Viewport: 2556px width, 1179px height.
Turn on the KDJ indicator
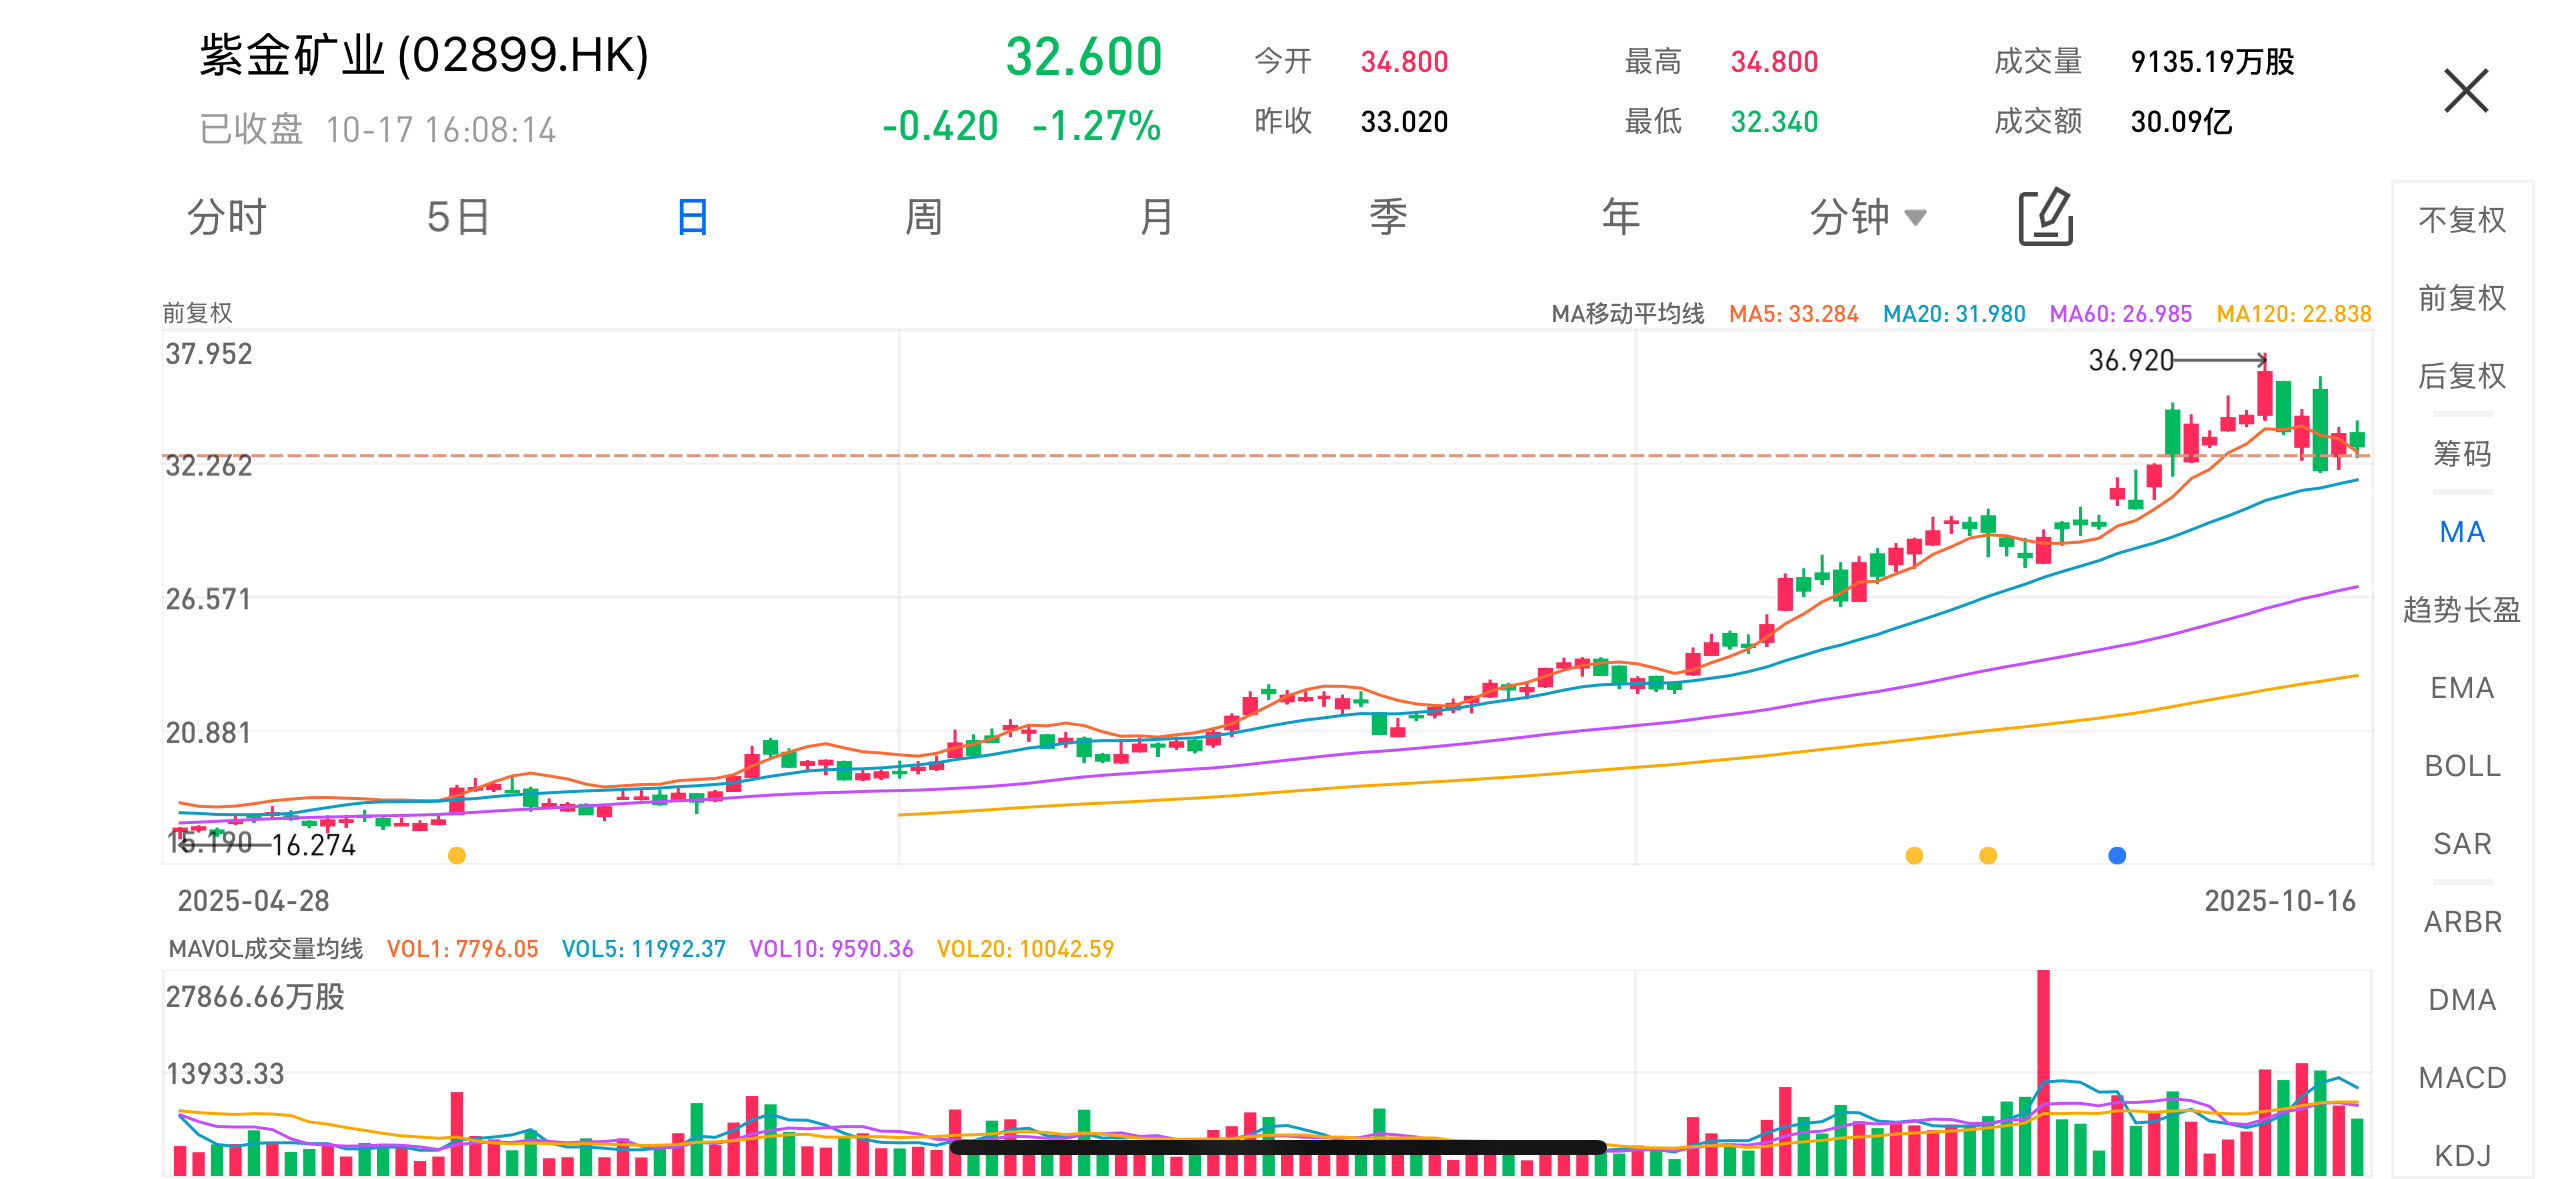(x=2461, y=1156)
